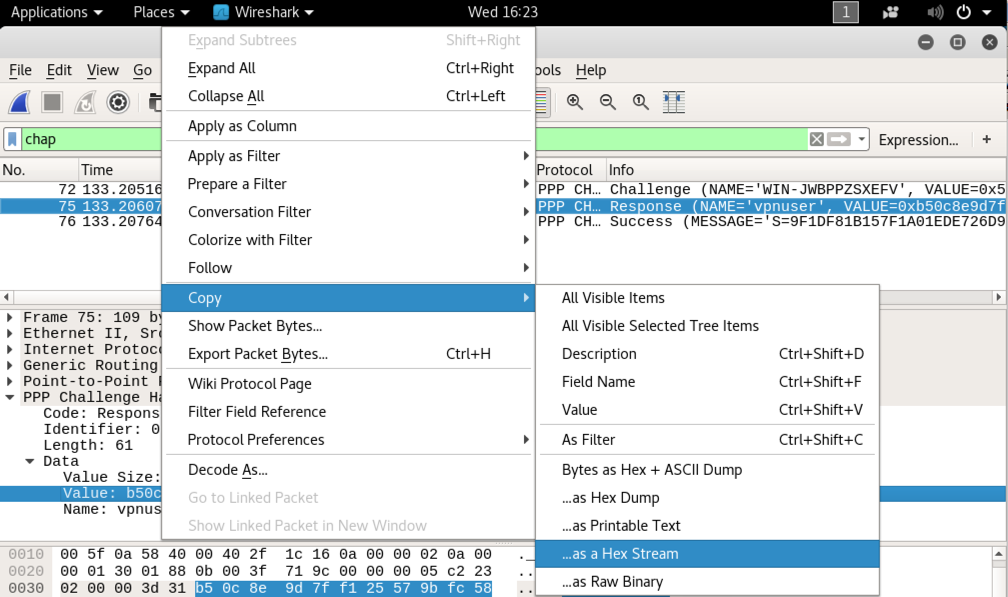Open Conversation Filter submenu
Screen dimensions: 1008x597
(349, 212)
